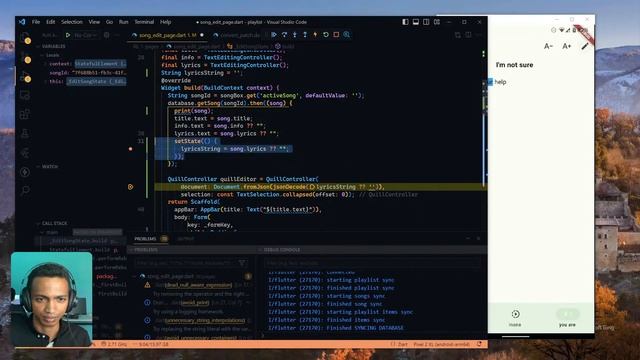Increase font size with A+ in emulator
The width and height of the screenshot is (640, 360).
coord(567,46)
